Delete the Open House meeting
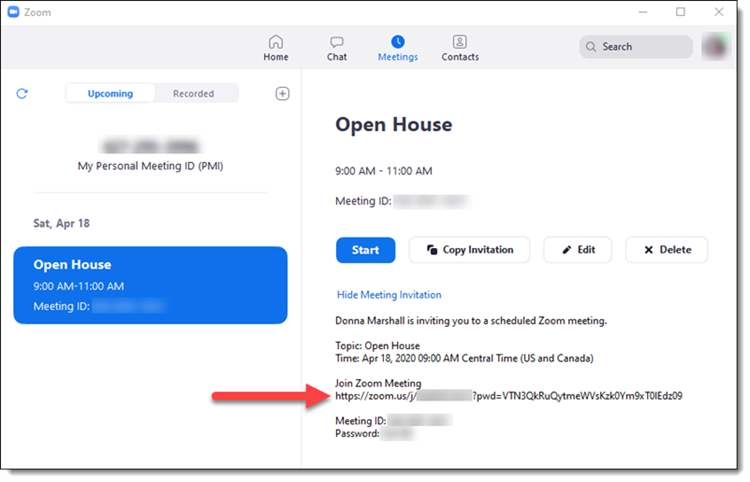The image size is (750, 482). [x=666, y=250]
